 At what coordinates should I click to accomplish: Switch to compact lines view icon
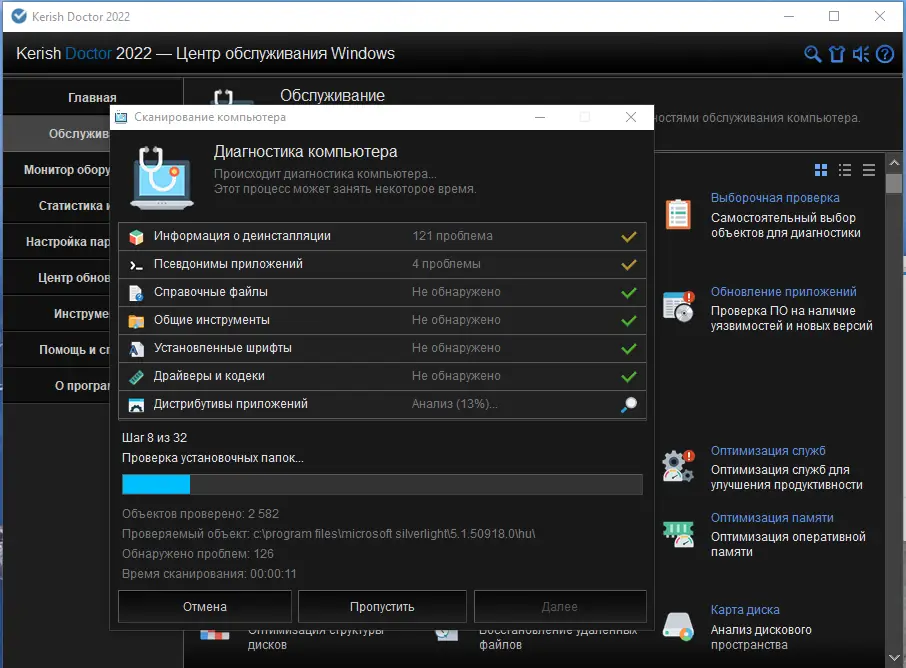pyautogui.click(x=868, y=170)
